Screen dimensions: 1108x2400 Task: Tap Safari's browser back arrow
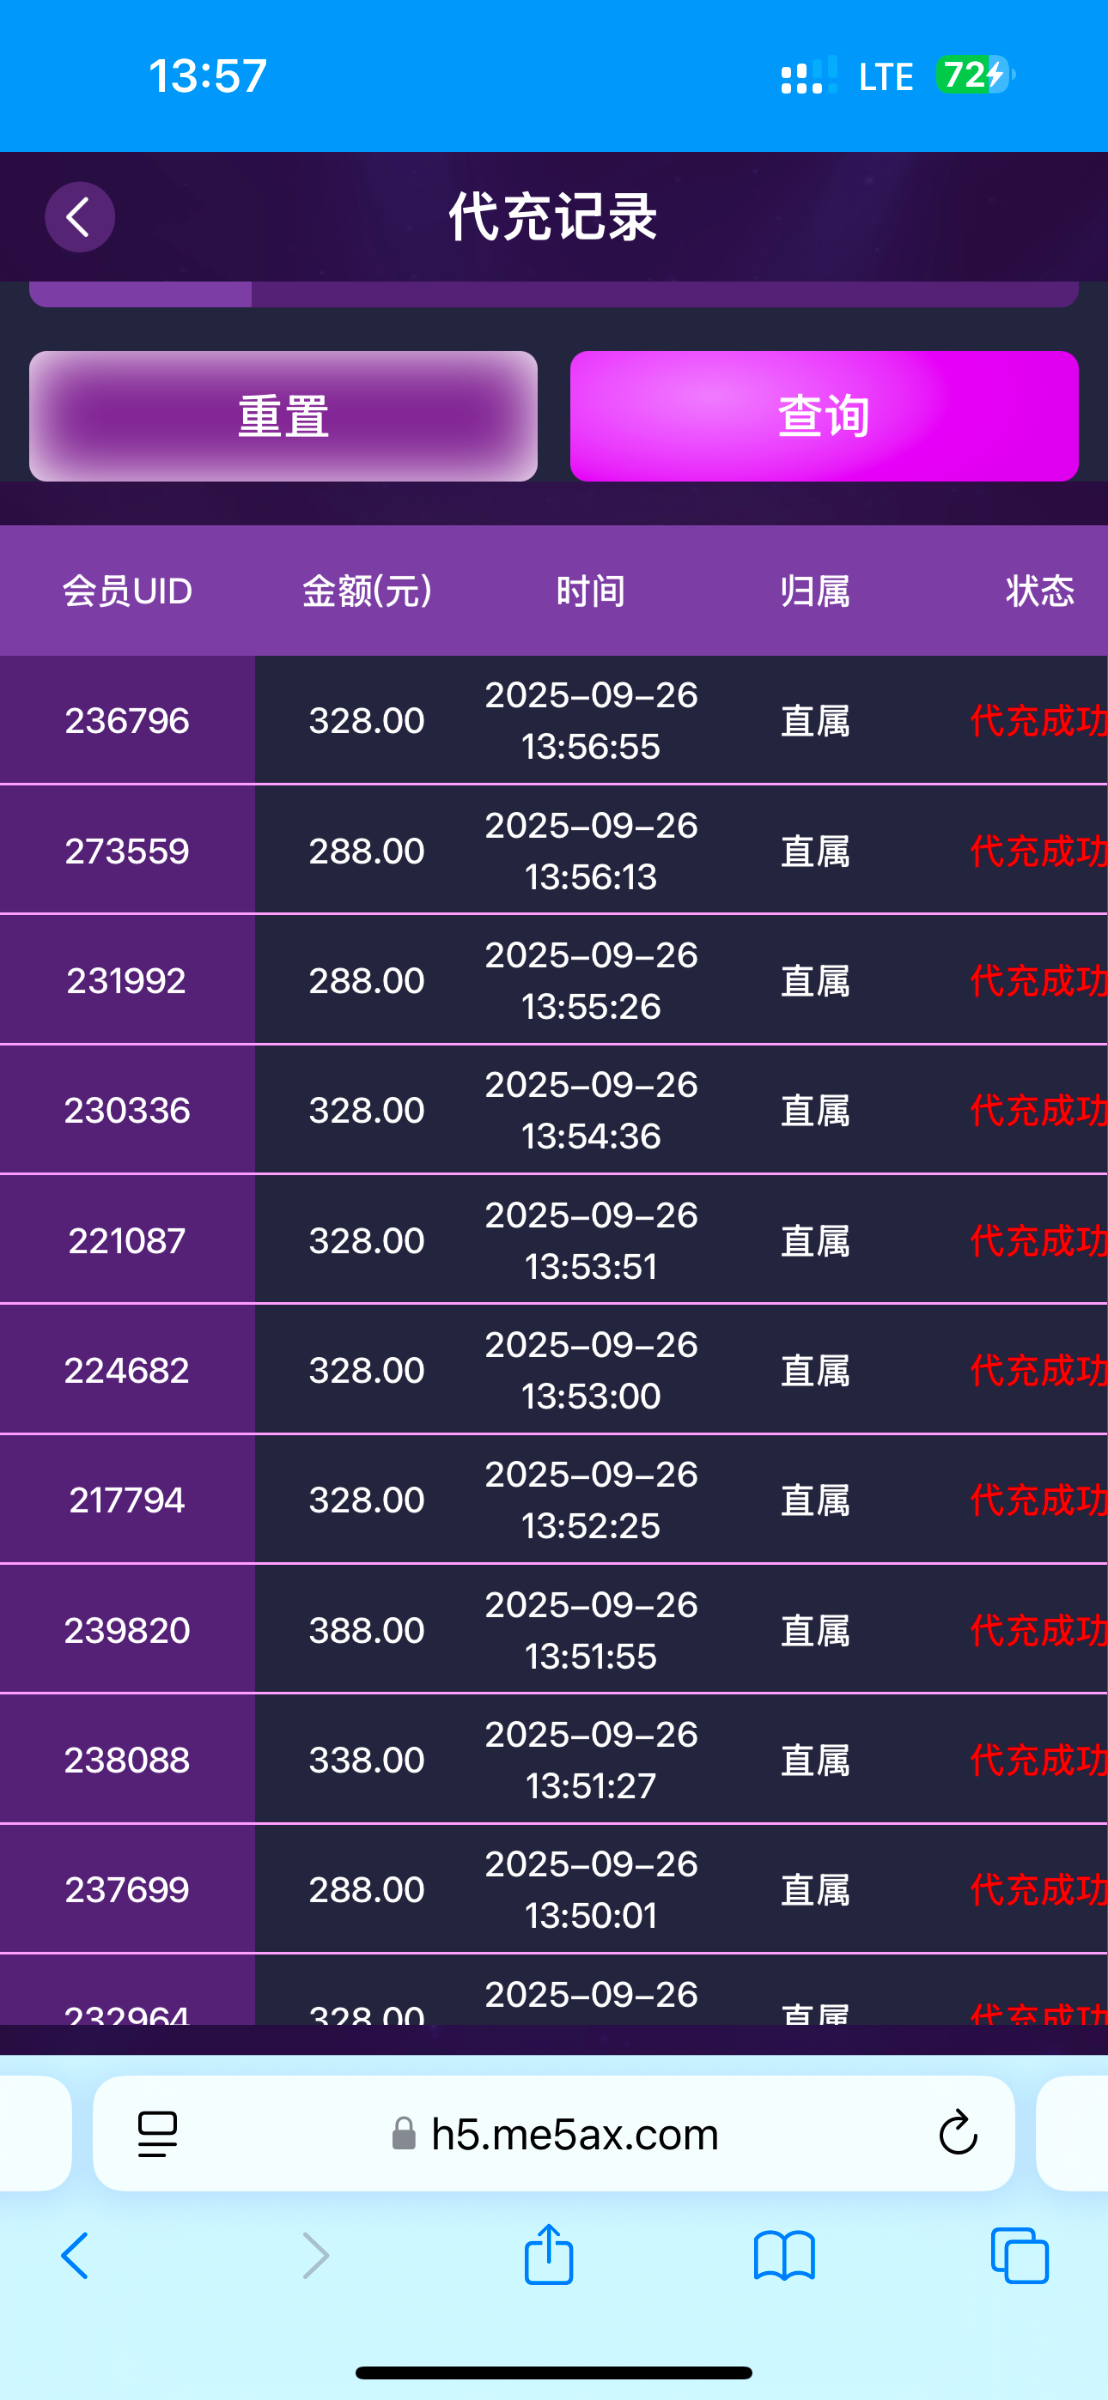75,2256
